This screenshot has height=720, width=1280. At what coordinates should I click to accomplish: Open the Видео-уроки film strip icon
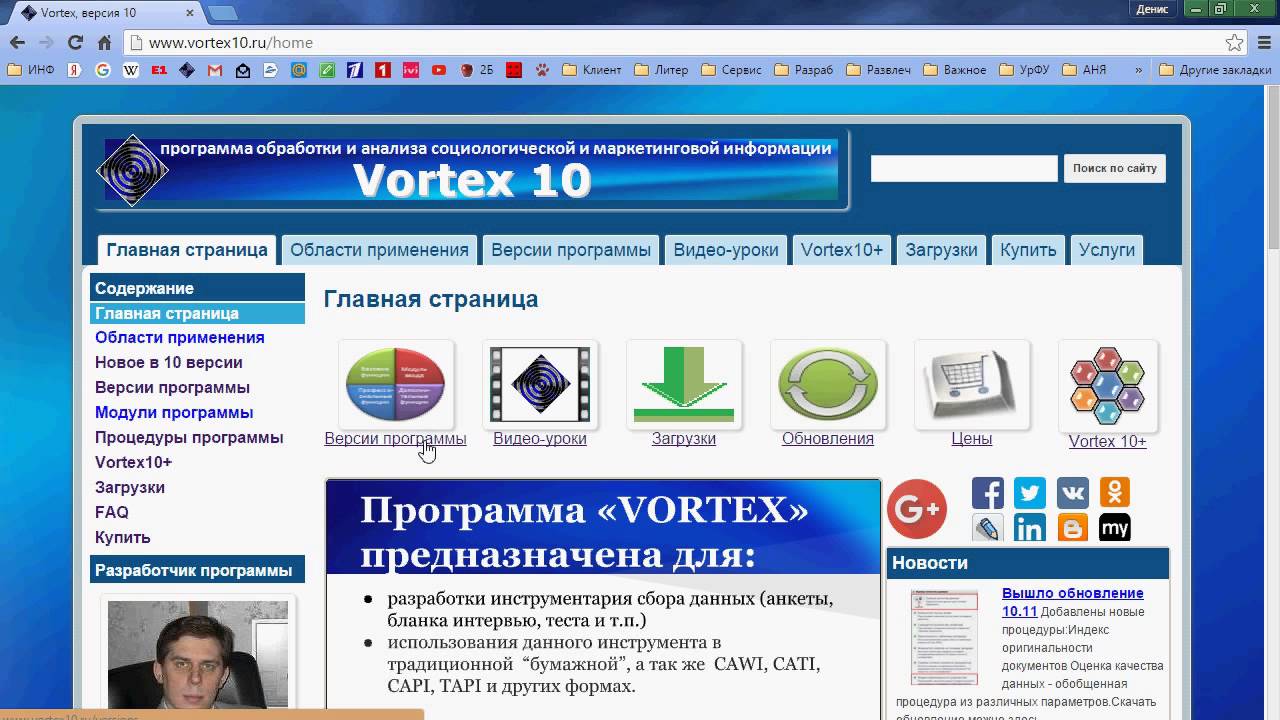click(540, 385)
